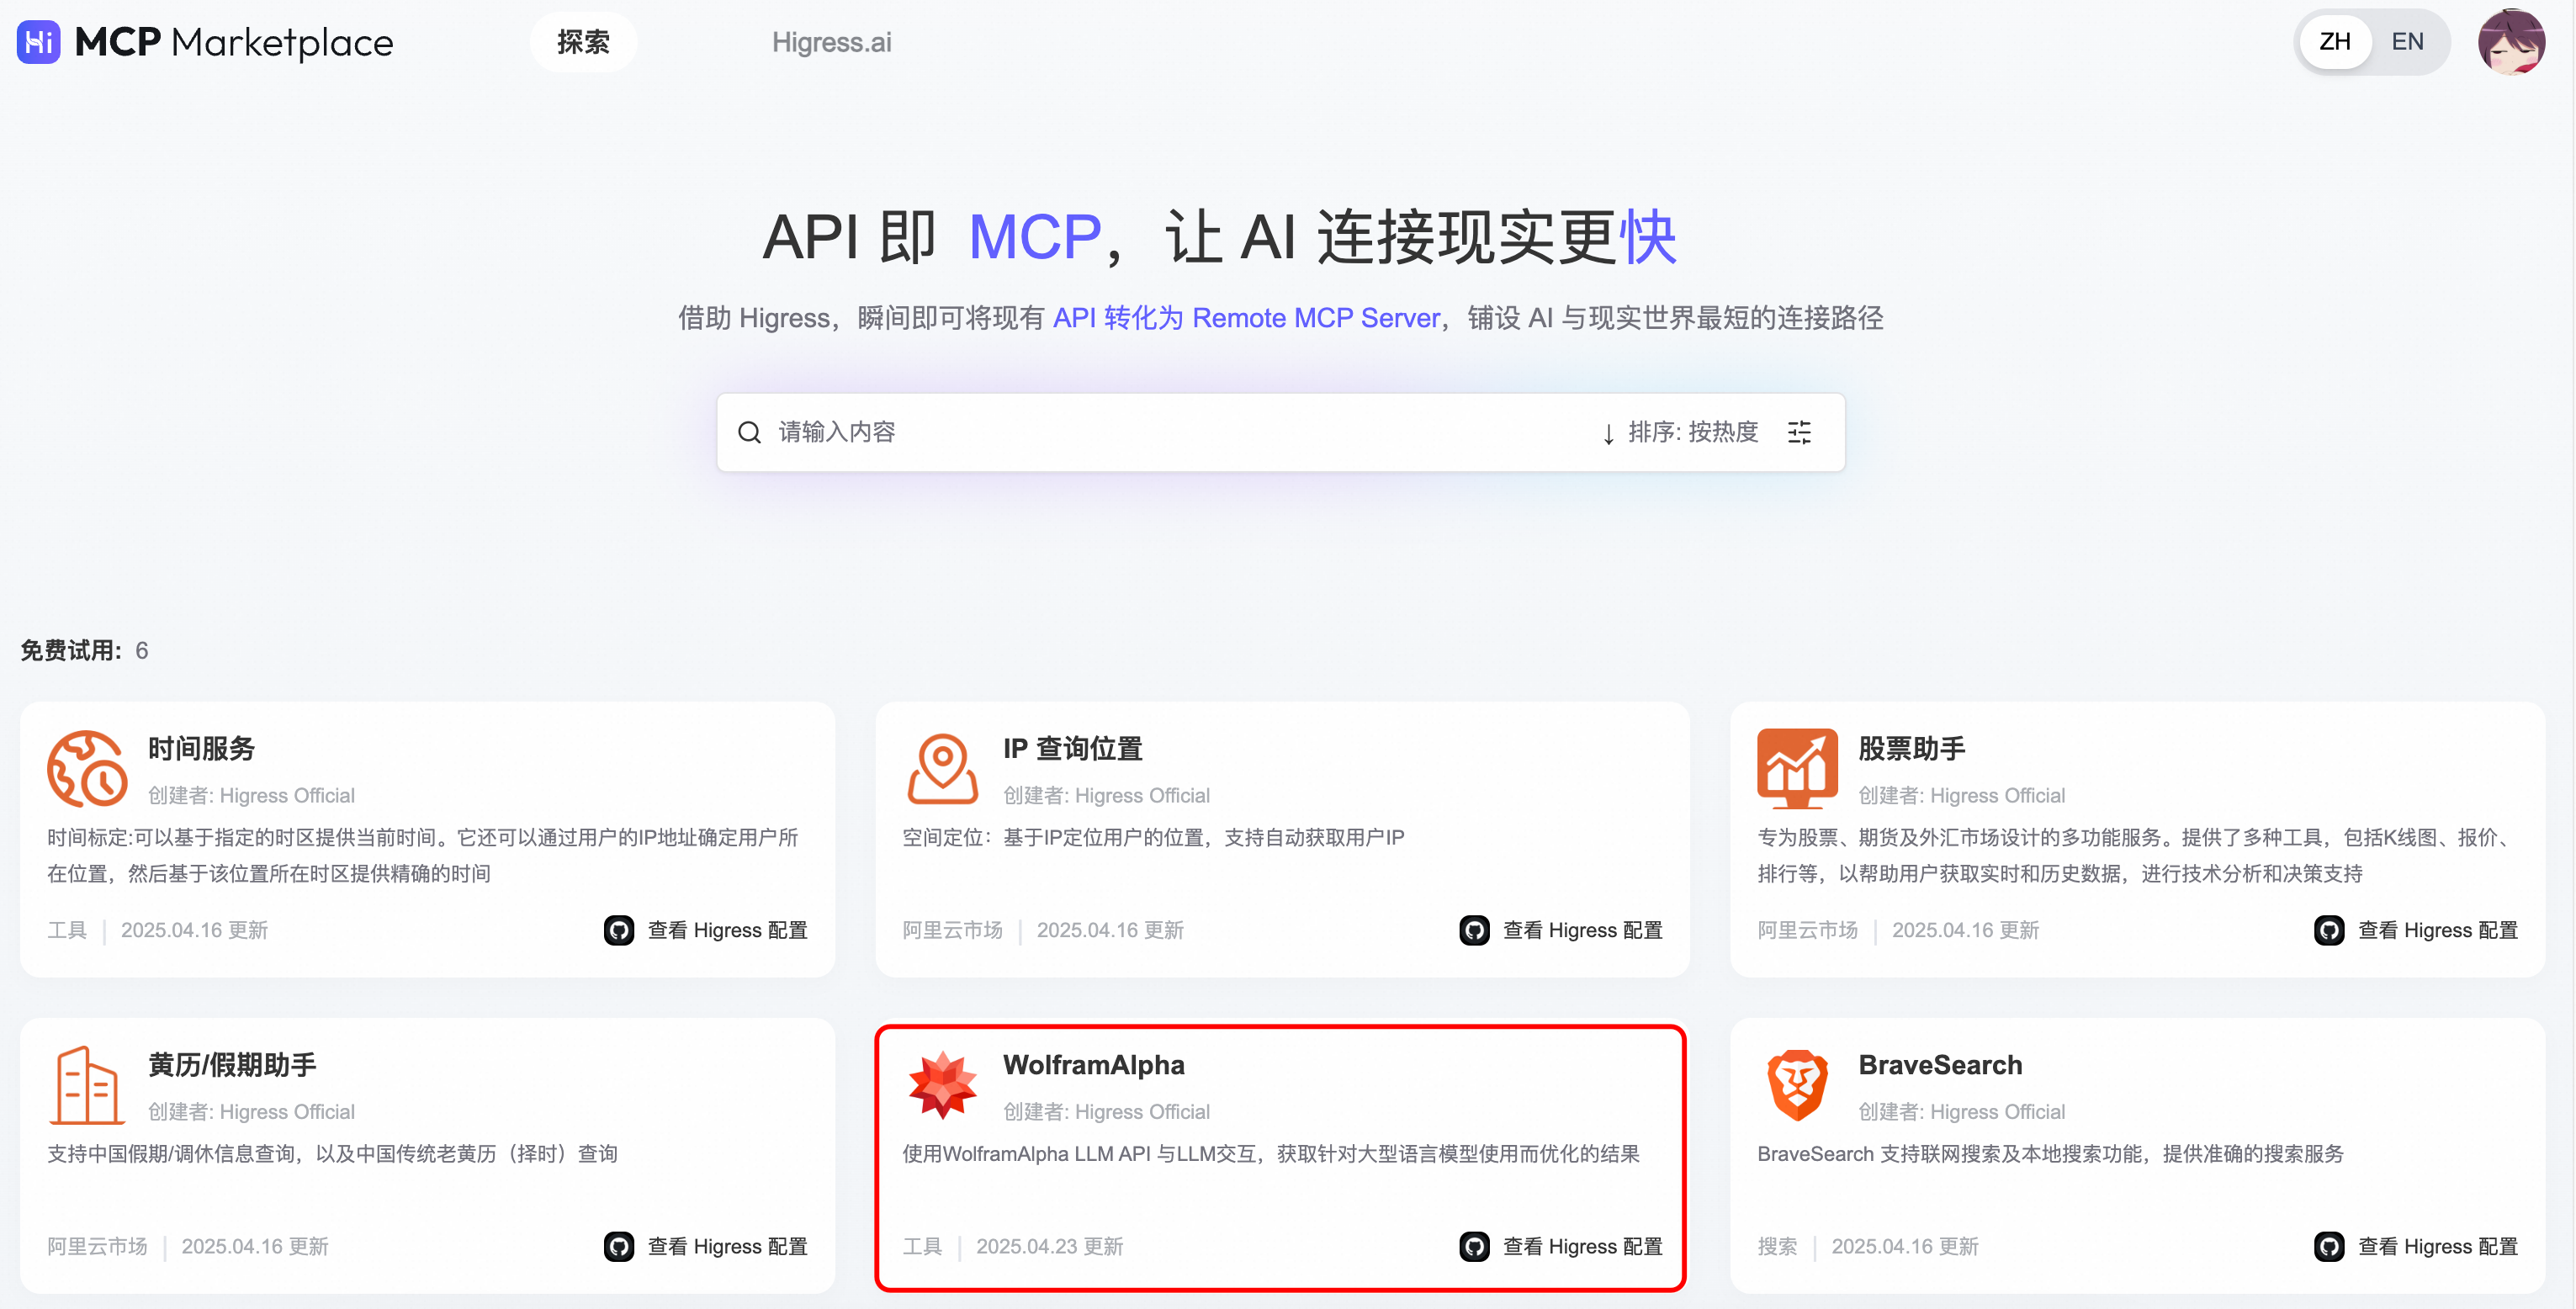This screenshot has height=1309, width=2576.
Task: Click the Higress Hi logo icon
Action: pos(38,42)
